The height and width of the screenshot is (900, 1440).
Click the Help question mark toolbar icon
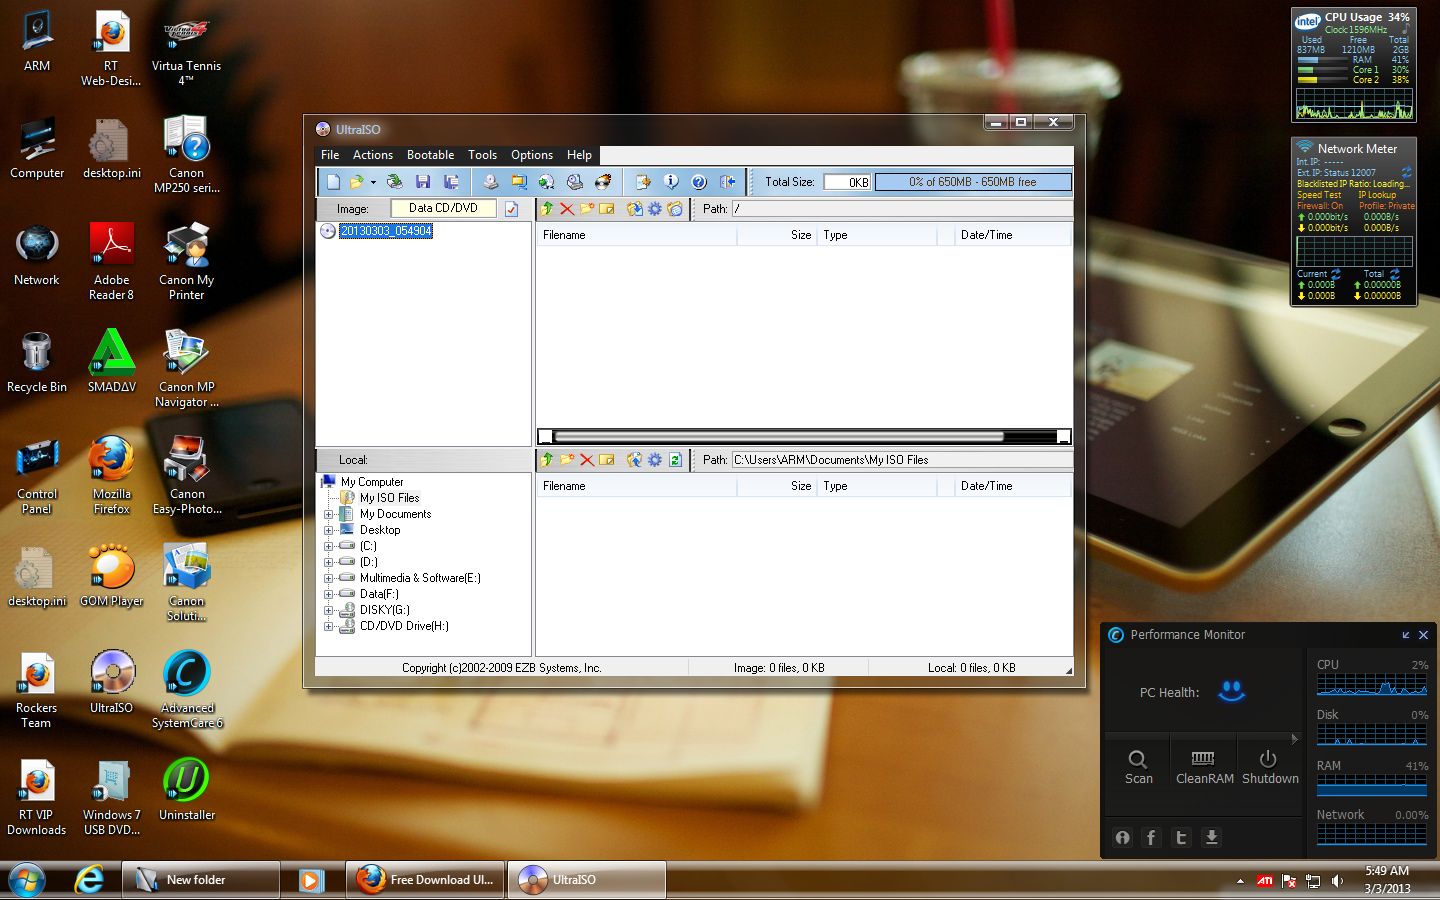pos(699,182)
